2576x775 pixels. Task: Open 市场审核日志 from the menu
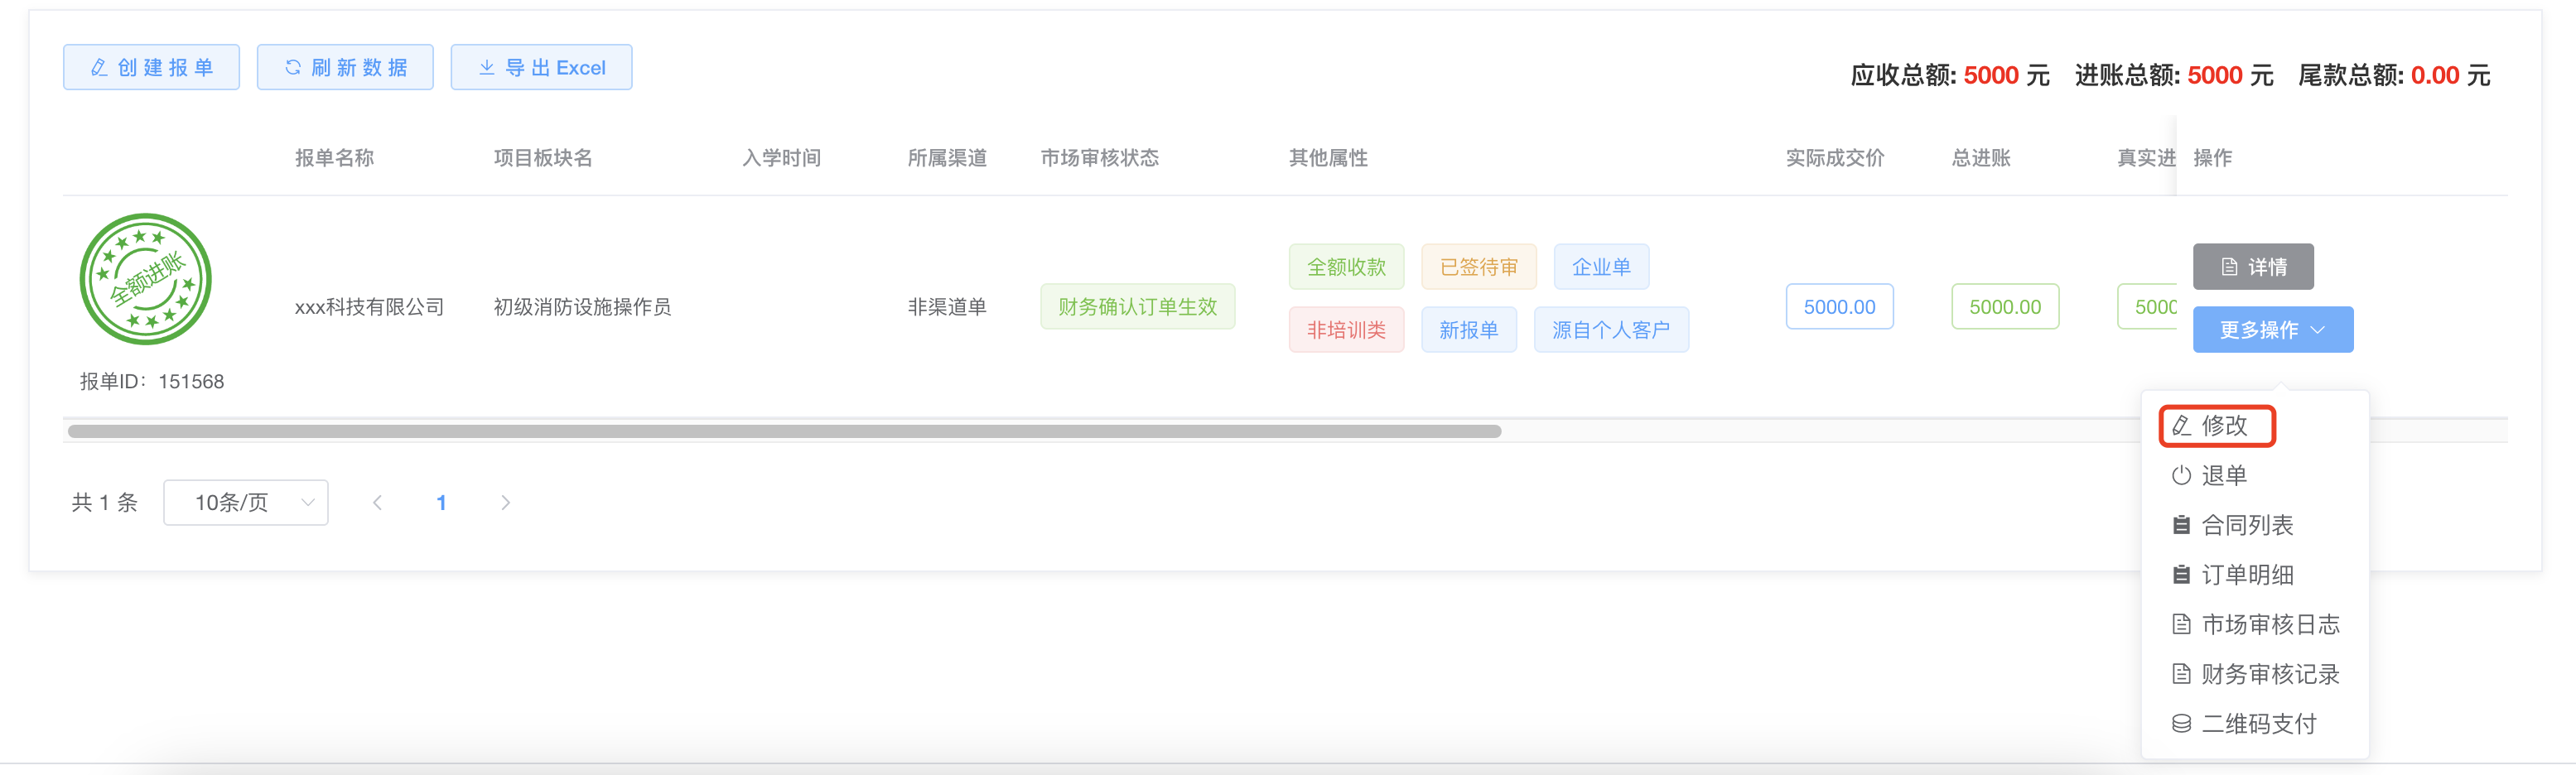click(x=2269, y=625)
